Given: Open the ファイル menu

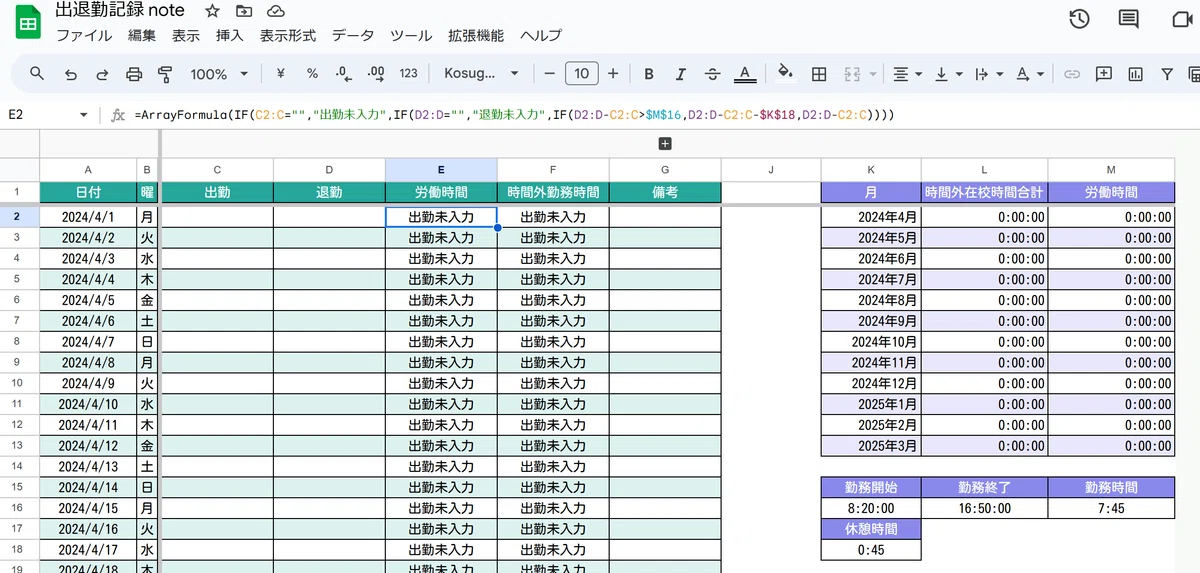Looking at the screenshot, I should click(84, 35).
